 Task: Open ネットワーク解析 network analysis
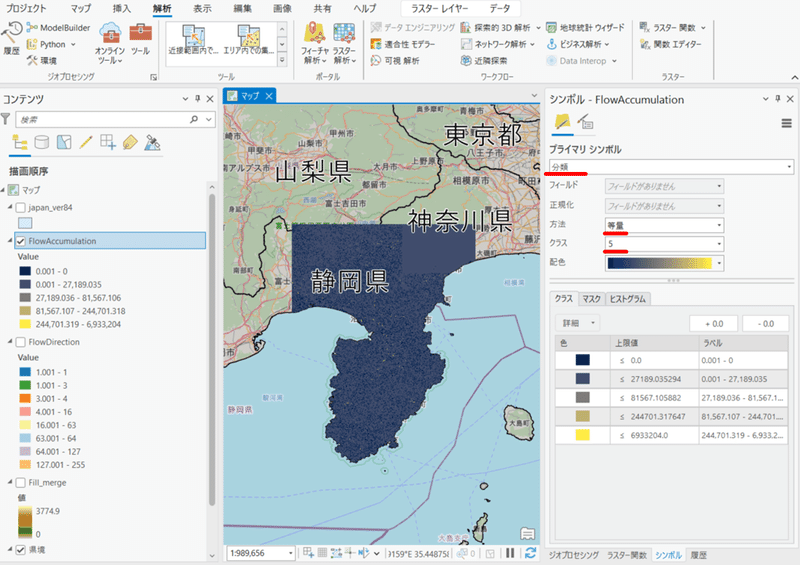click(x=497, y=44)
